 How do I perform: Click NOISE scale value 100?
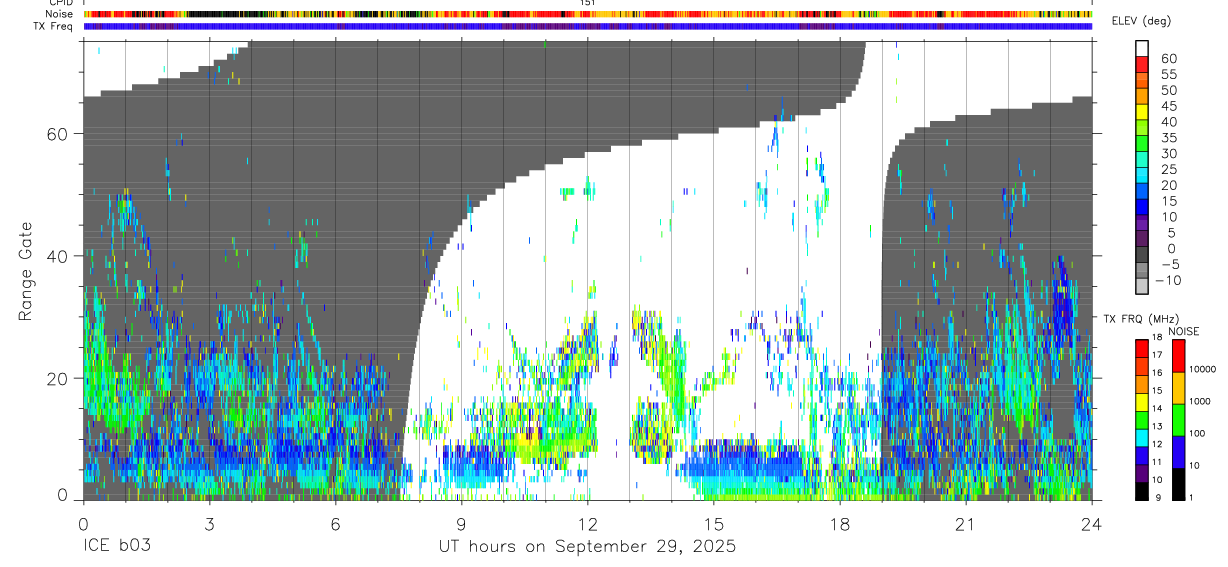click(1199, 433)
